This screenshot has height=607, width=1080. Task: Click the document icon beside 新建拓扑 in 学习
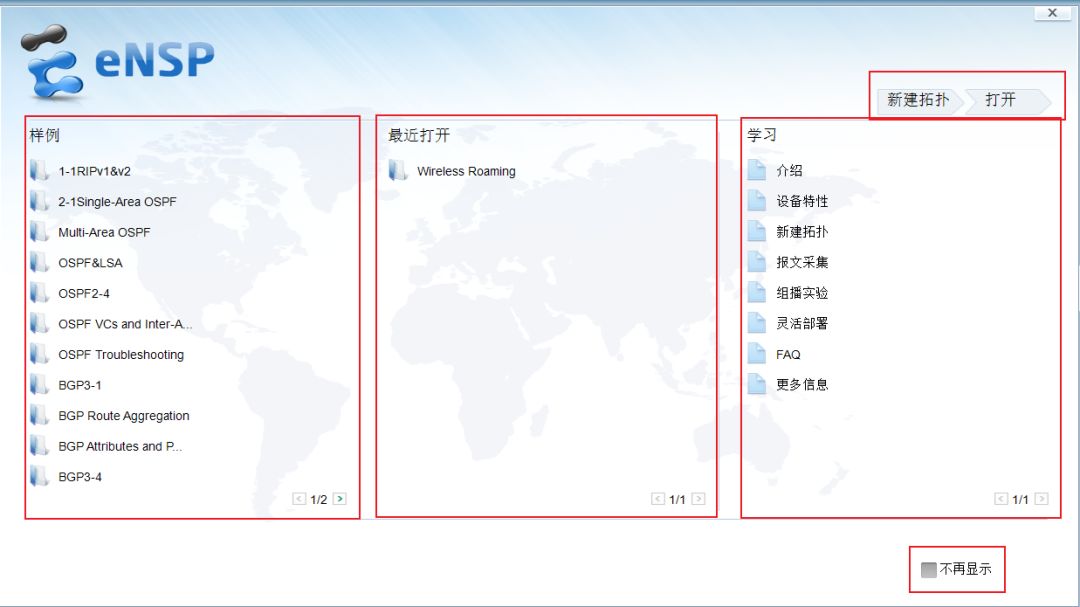pyautogui.click(x=757, y=231)
